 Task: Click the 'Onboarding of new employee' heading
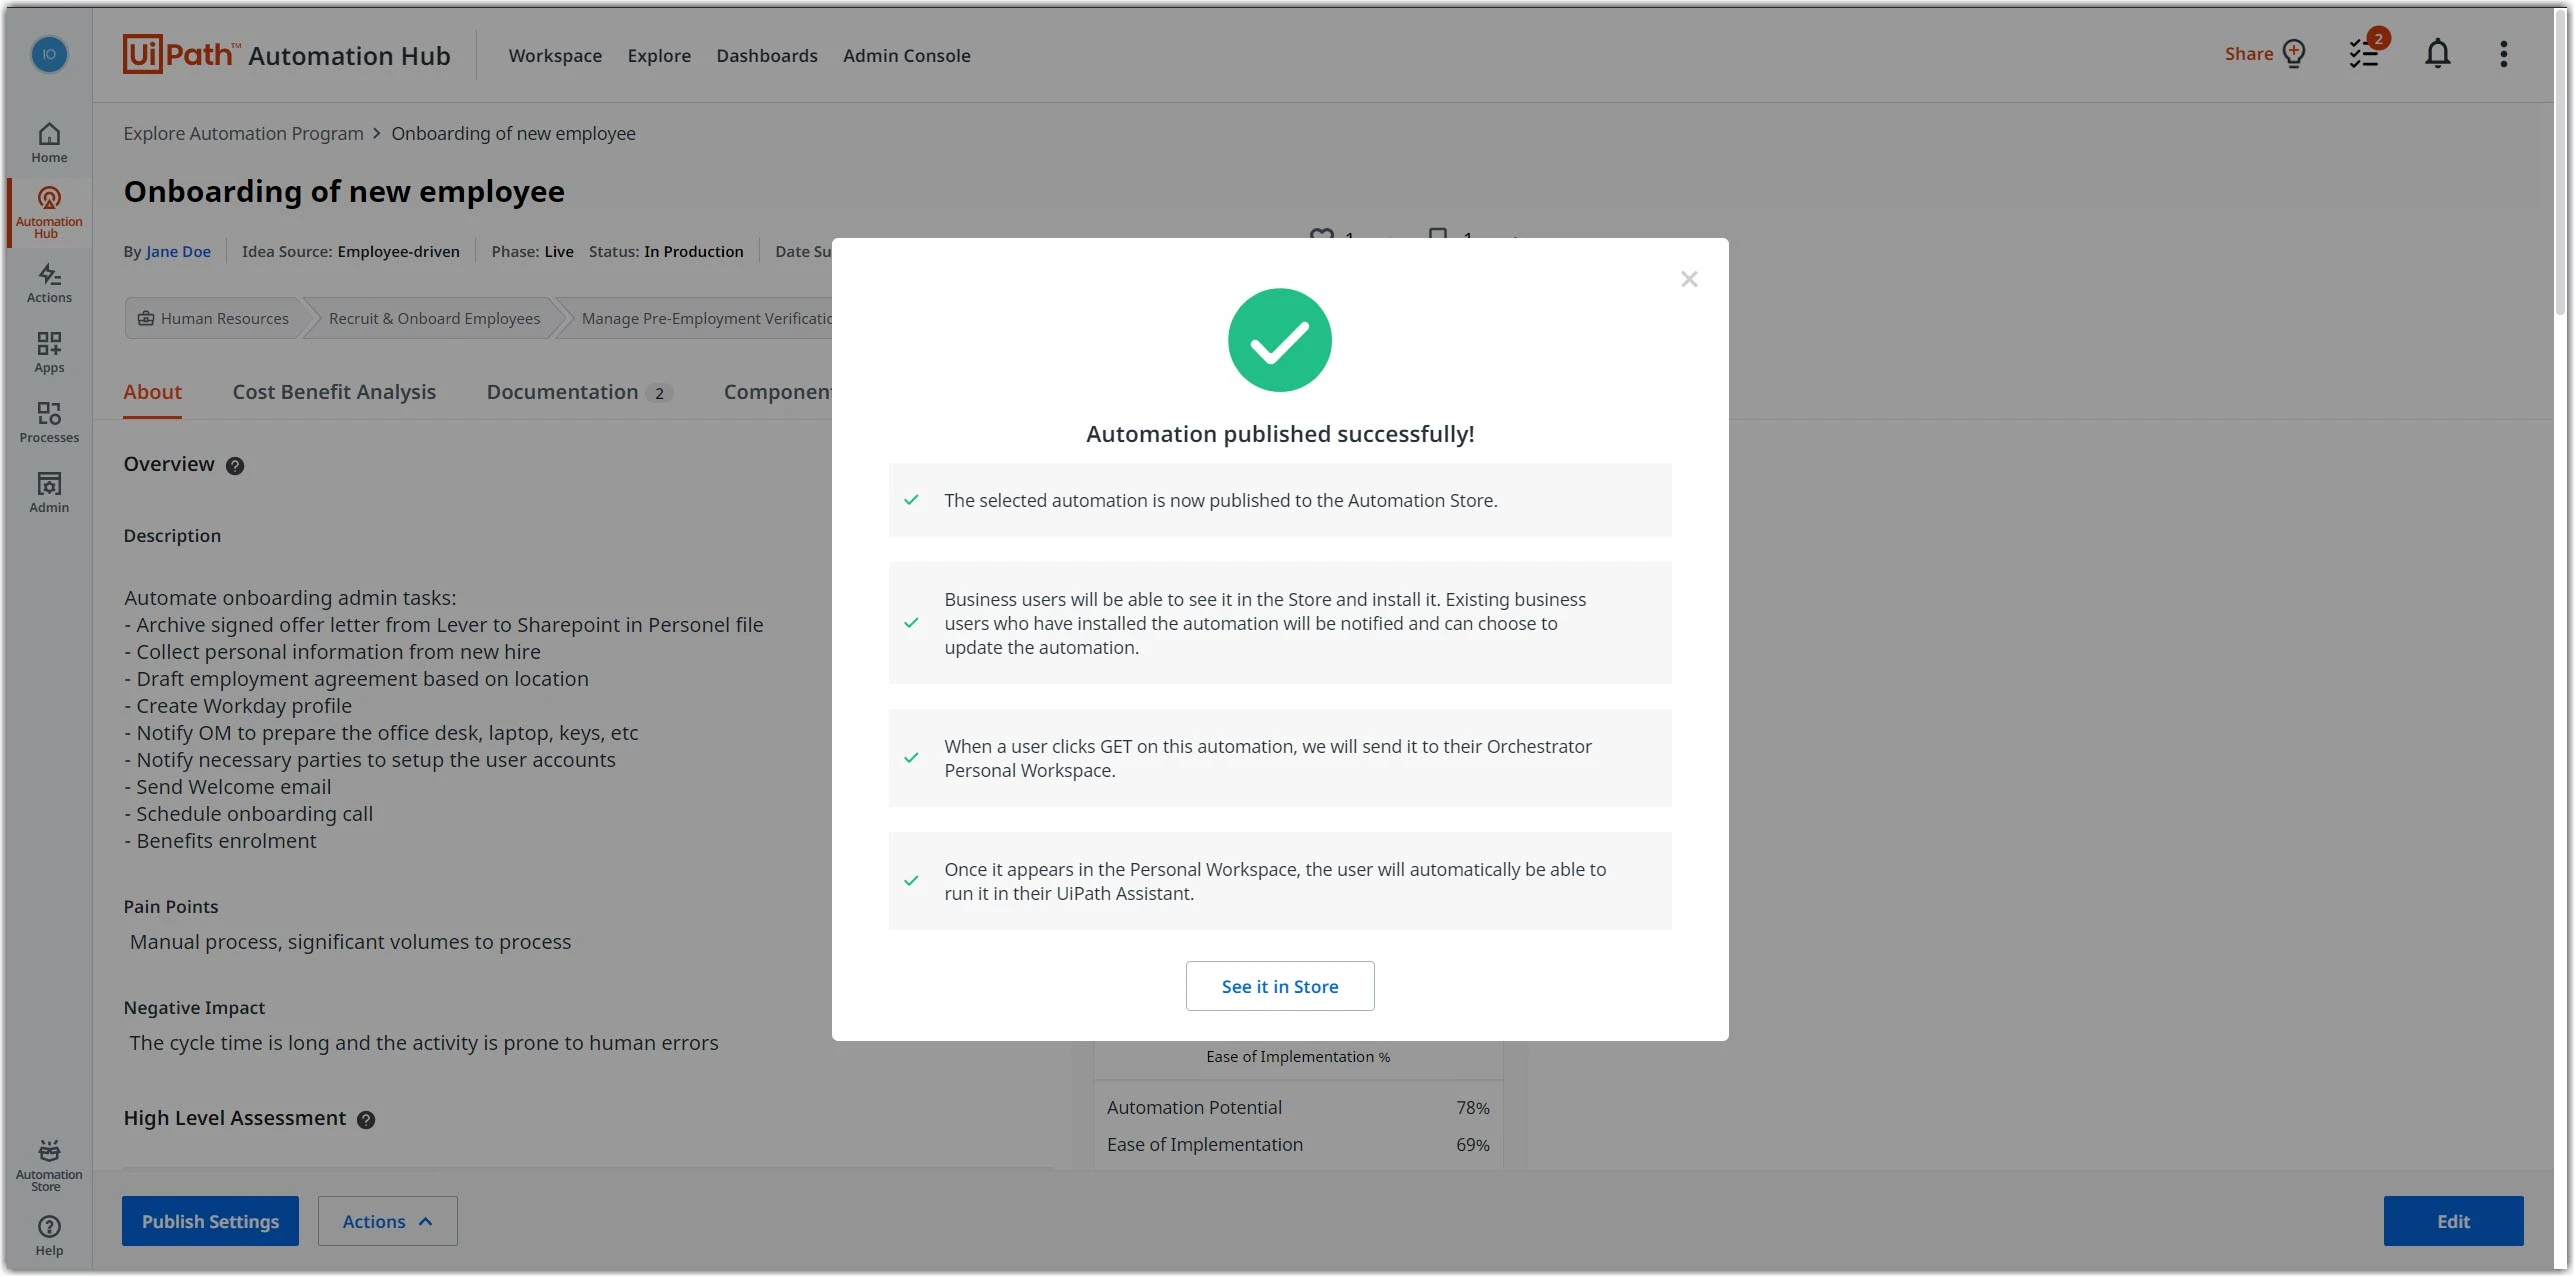(344, 191)
